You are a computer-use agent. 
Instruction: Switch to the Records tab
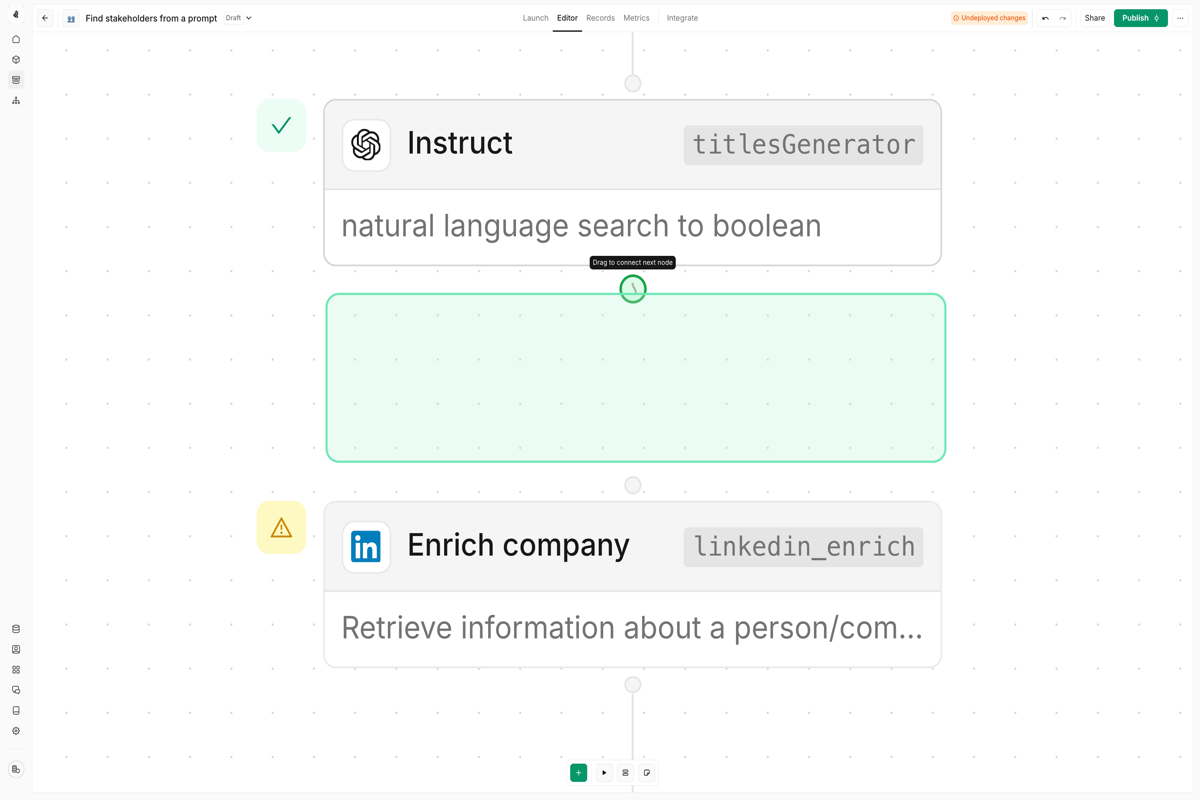click(600, 18)
